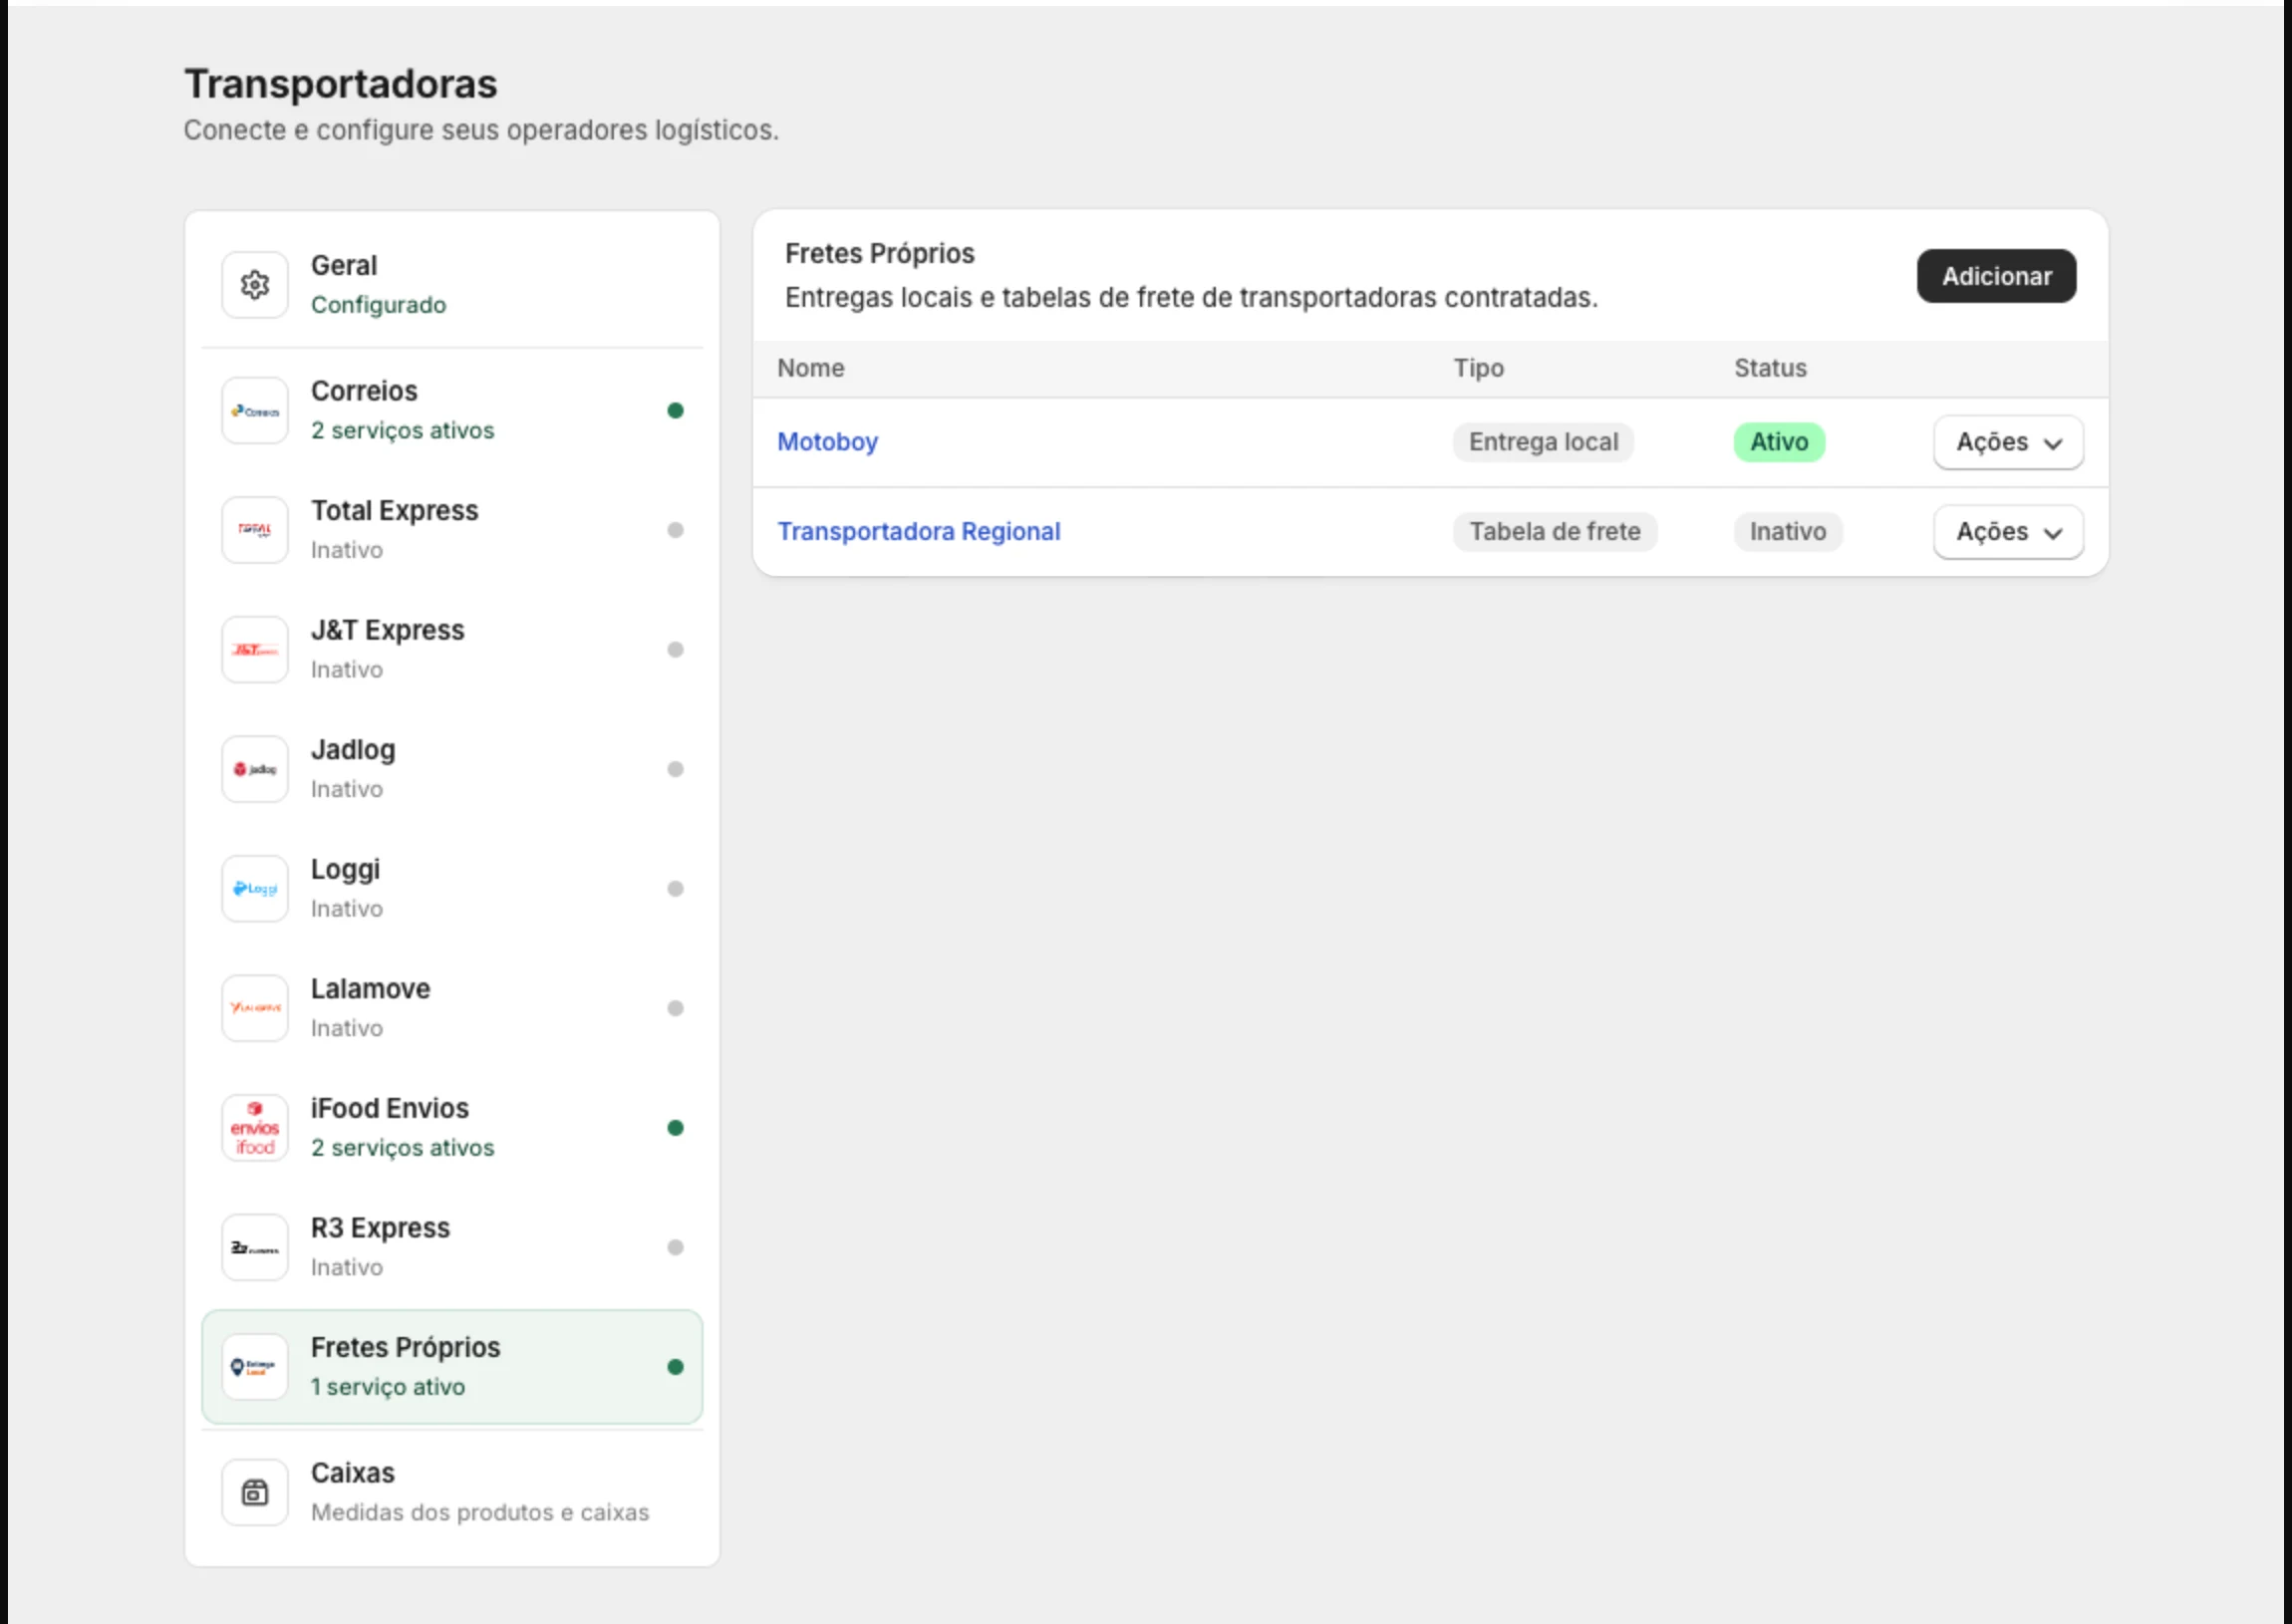Click the Correios logo icon

[x=255, y=411]
